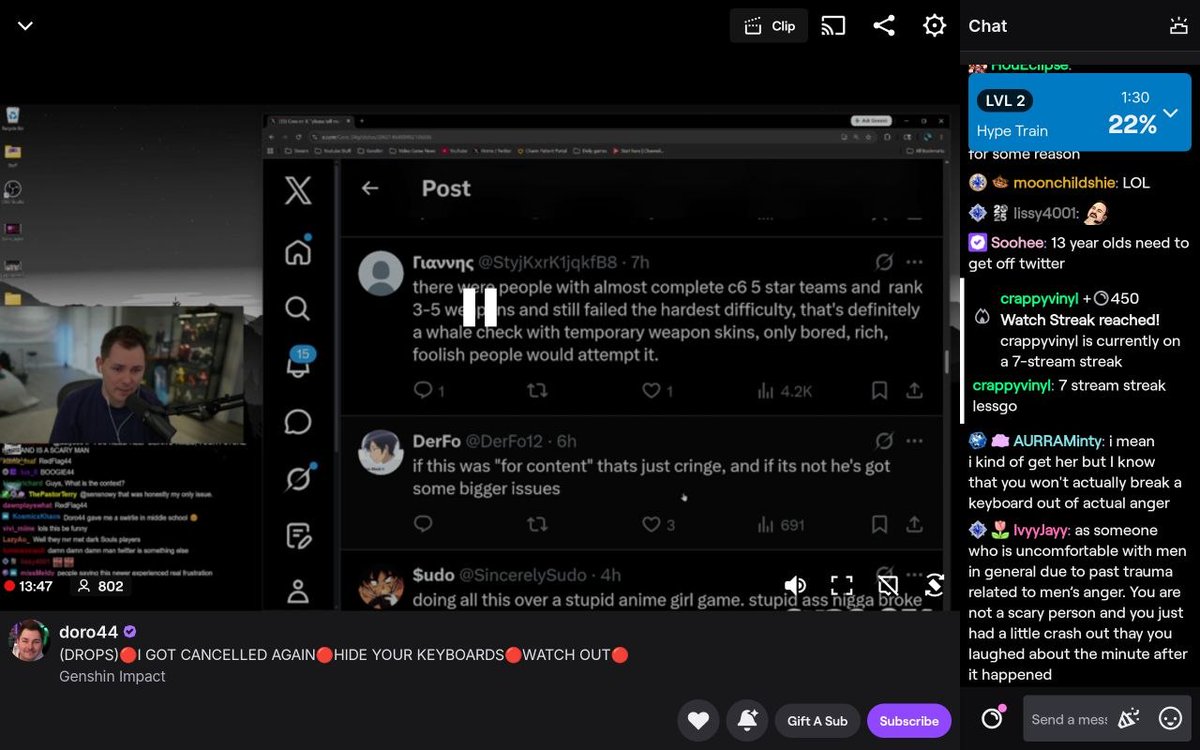This screenshot has height=750, width=1200.
Task: Open the player settings gear
Action: pos(934,26)
